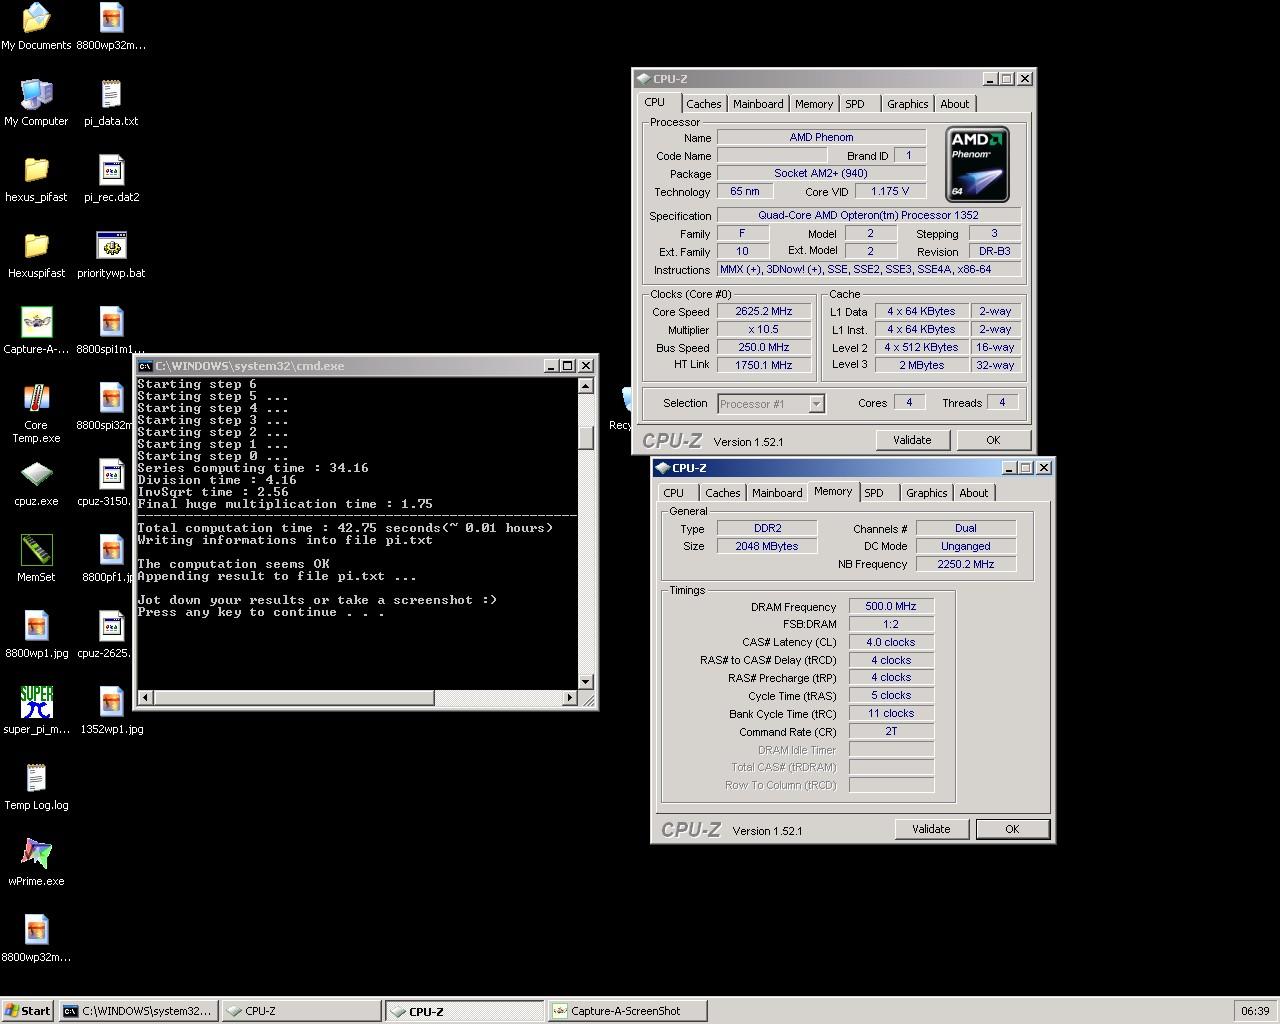Click the HT Link value 1750.1 MHz
The width and height of the screenshot is (1280, 1024).
click(x=764, y=365)
